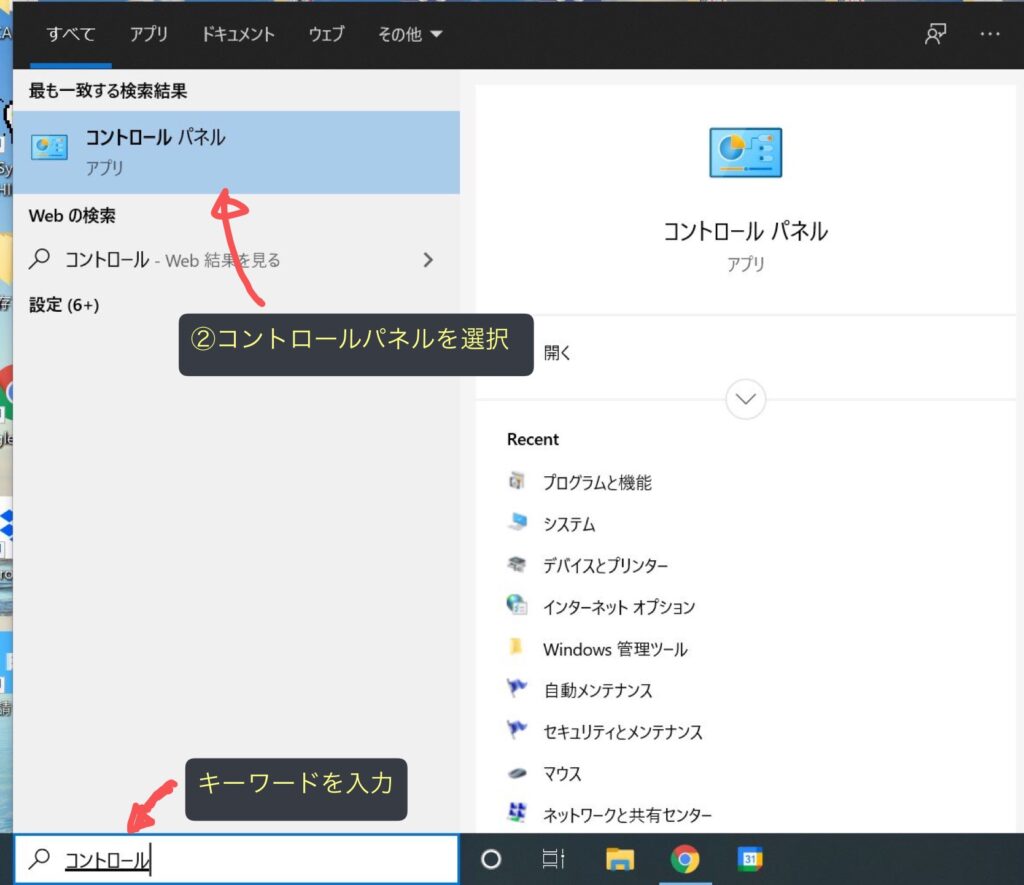Click 開く to open Control Panel
Image resolution: width=1024 pixels, height=885 pixels.
(x=557, y=353)
